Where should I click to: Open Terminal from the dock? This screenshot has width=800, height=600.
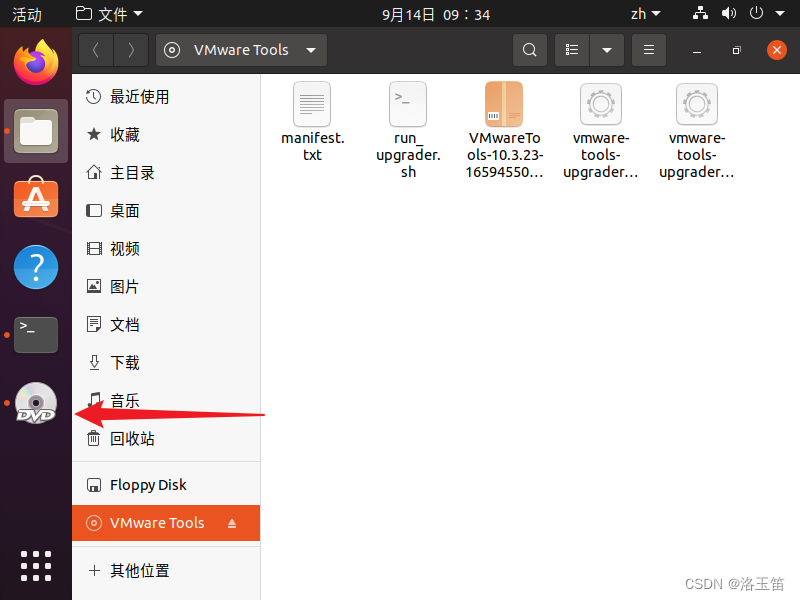[x=36, y=335]
